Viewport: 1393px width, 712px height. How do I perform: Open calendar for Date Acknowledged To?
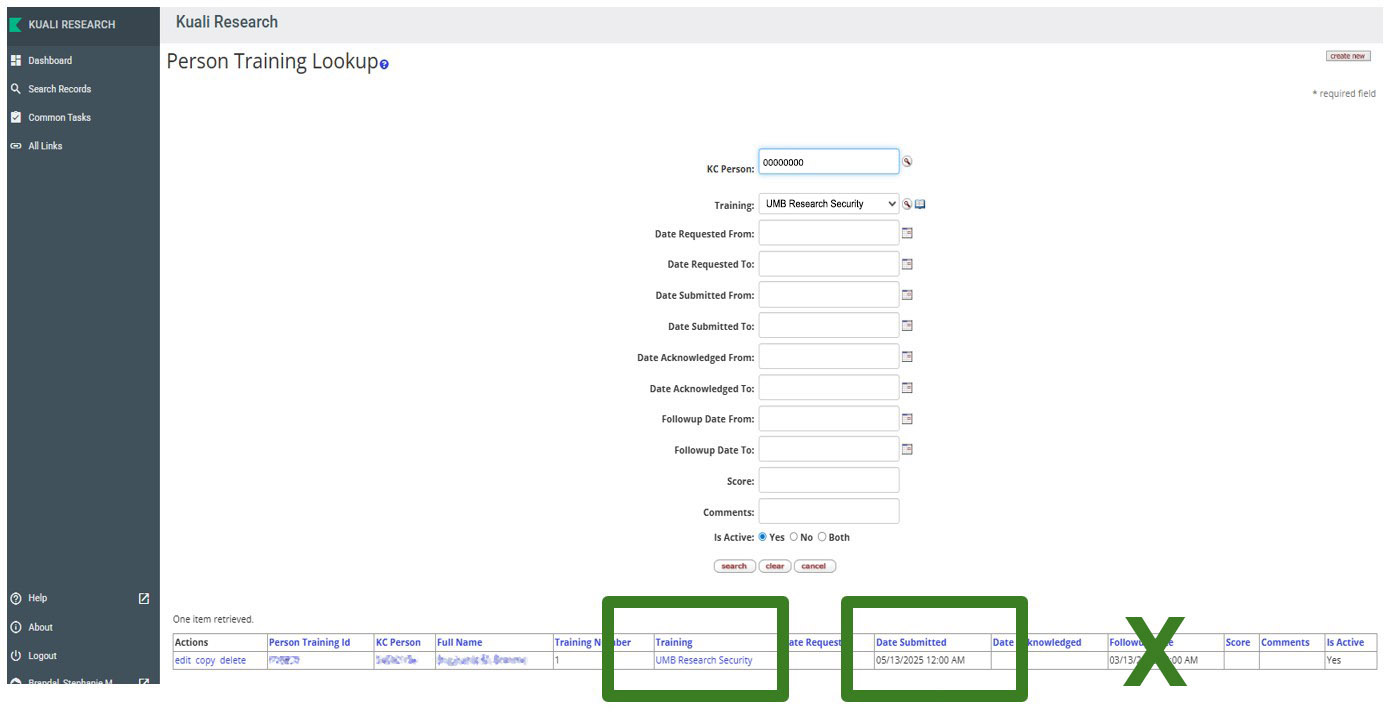(x=908, y=388)
